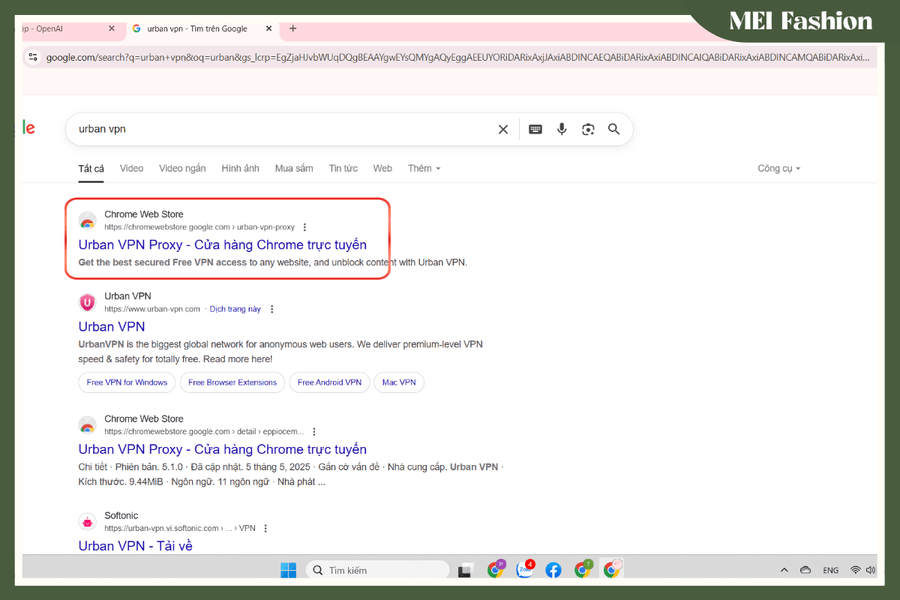Open the active Chrome window with pink badge
The width and height of the screenshot is (900, 600).
tap(612, 569)
